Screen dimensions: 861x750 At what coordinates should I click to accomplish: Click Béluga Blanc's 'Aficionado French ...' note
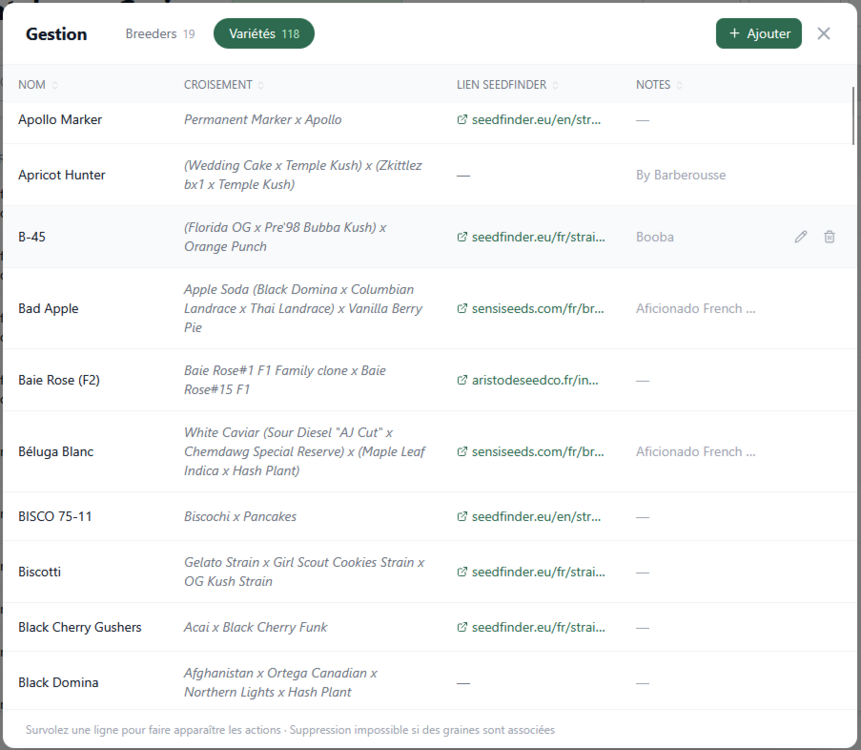[x=696, y=451]
